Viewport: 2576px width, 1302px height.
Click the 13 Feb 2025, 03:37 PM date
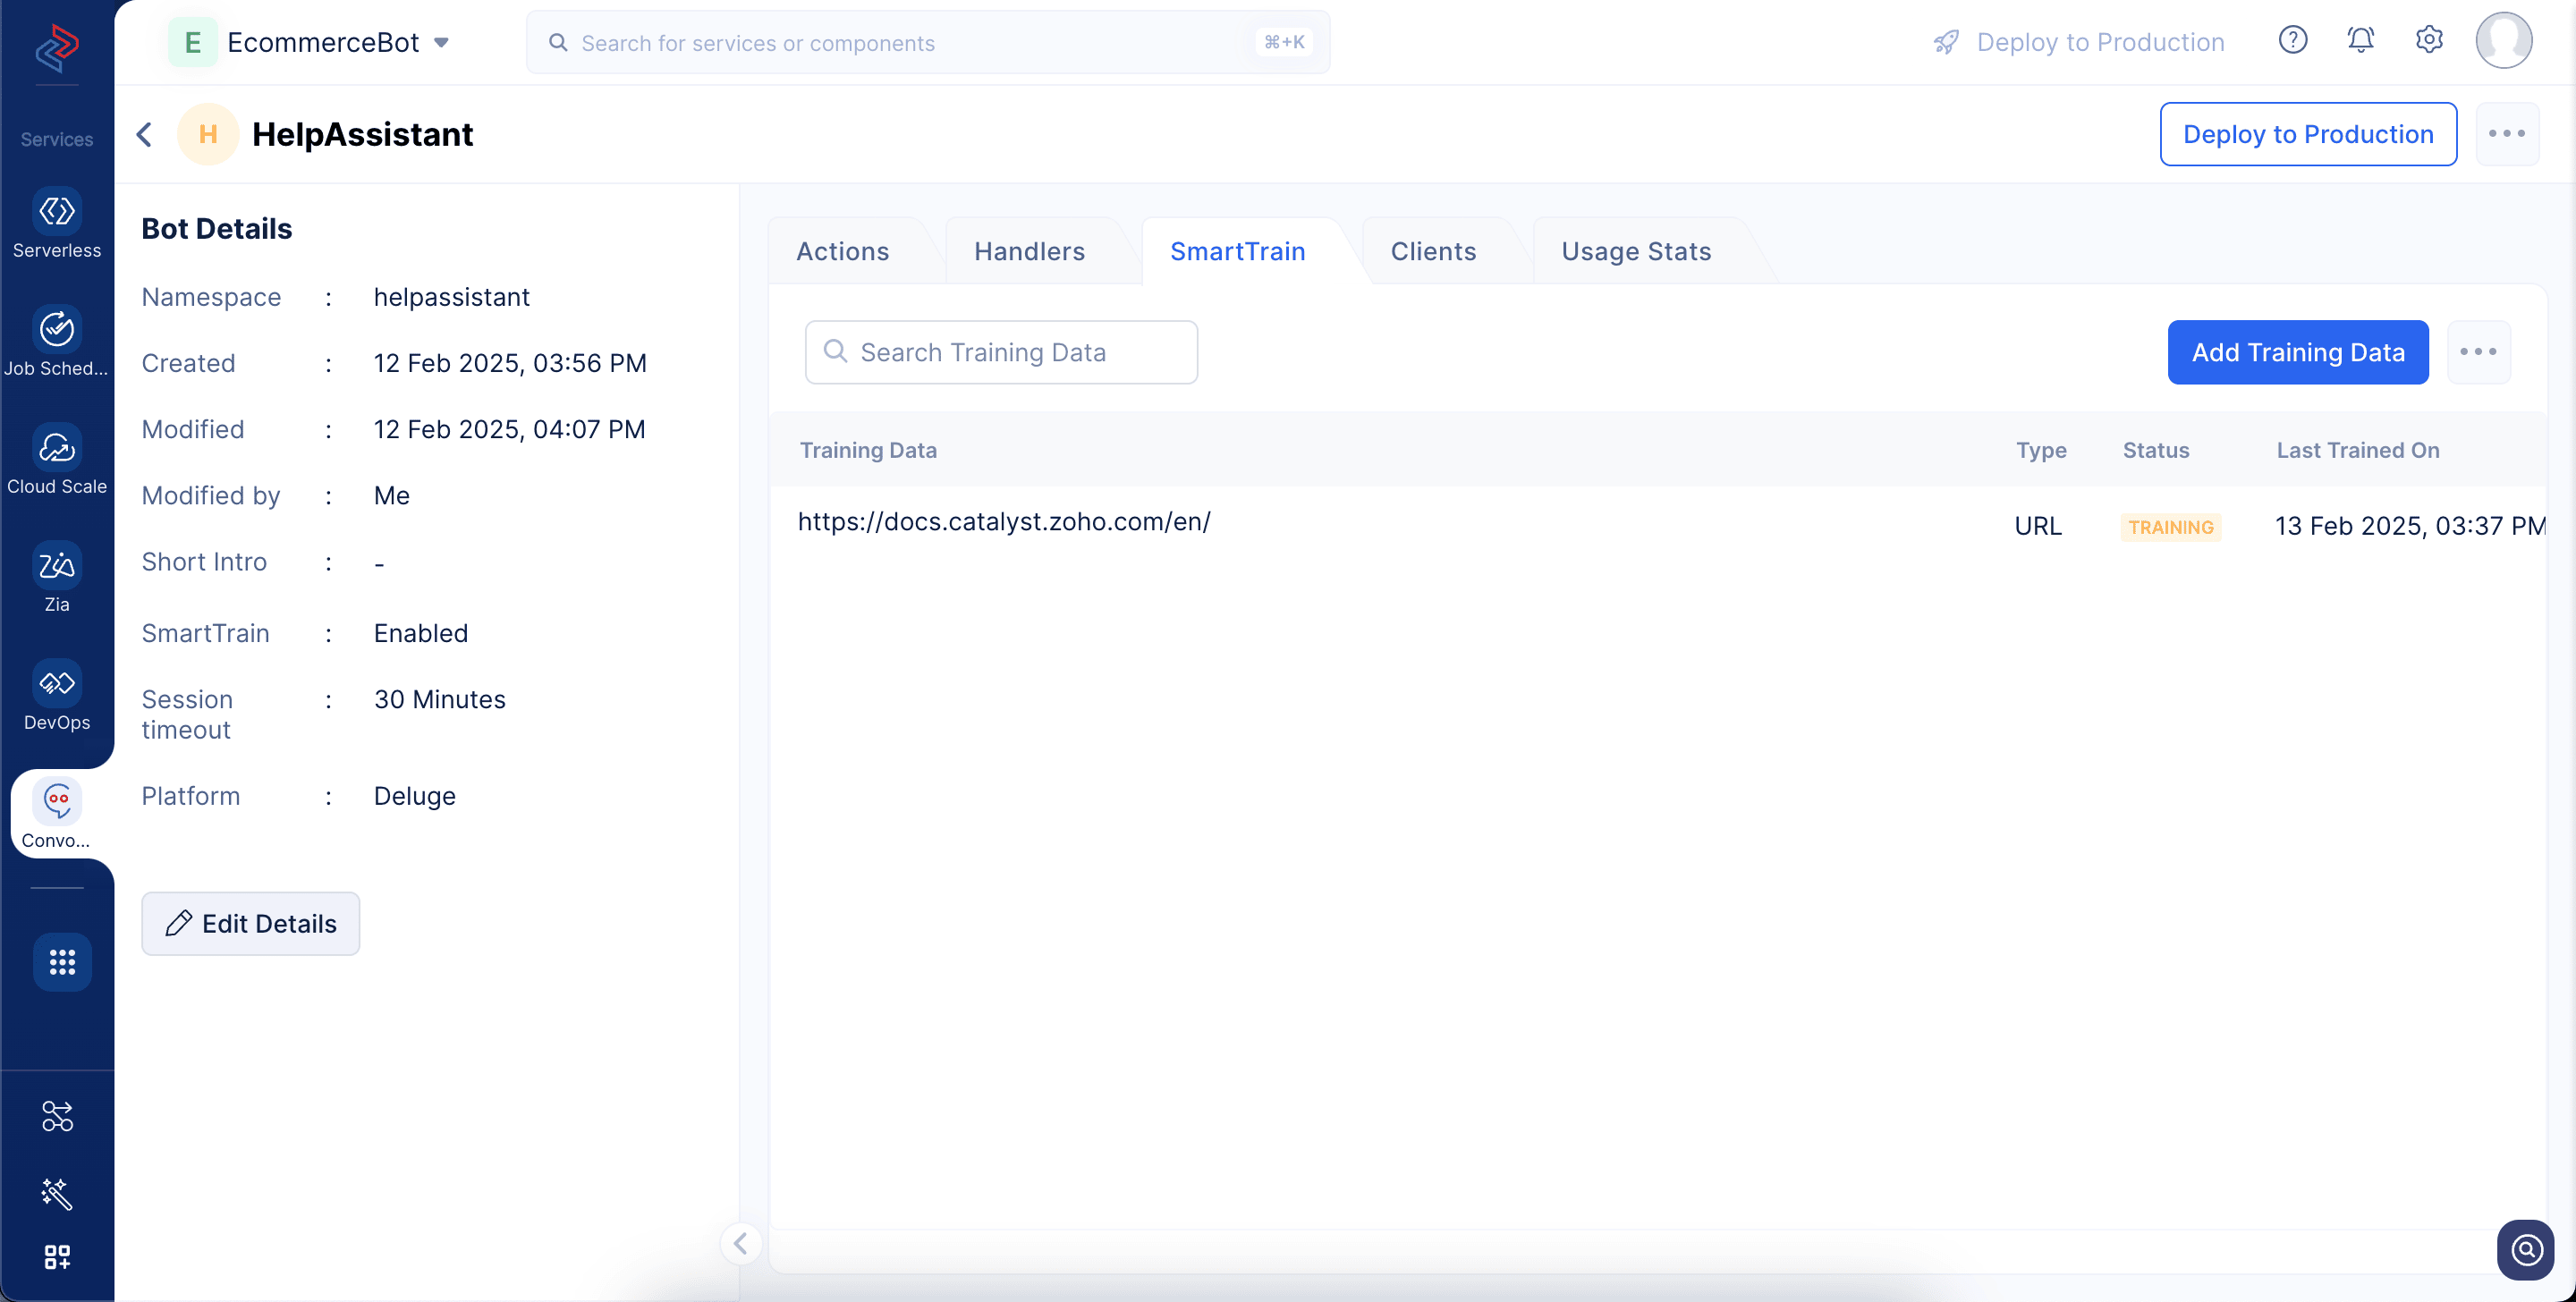pyautogui.click(x=2410, y=526)
